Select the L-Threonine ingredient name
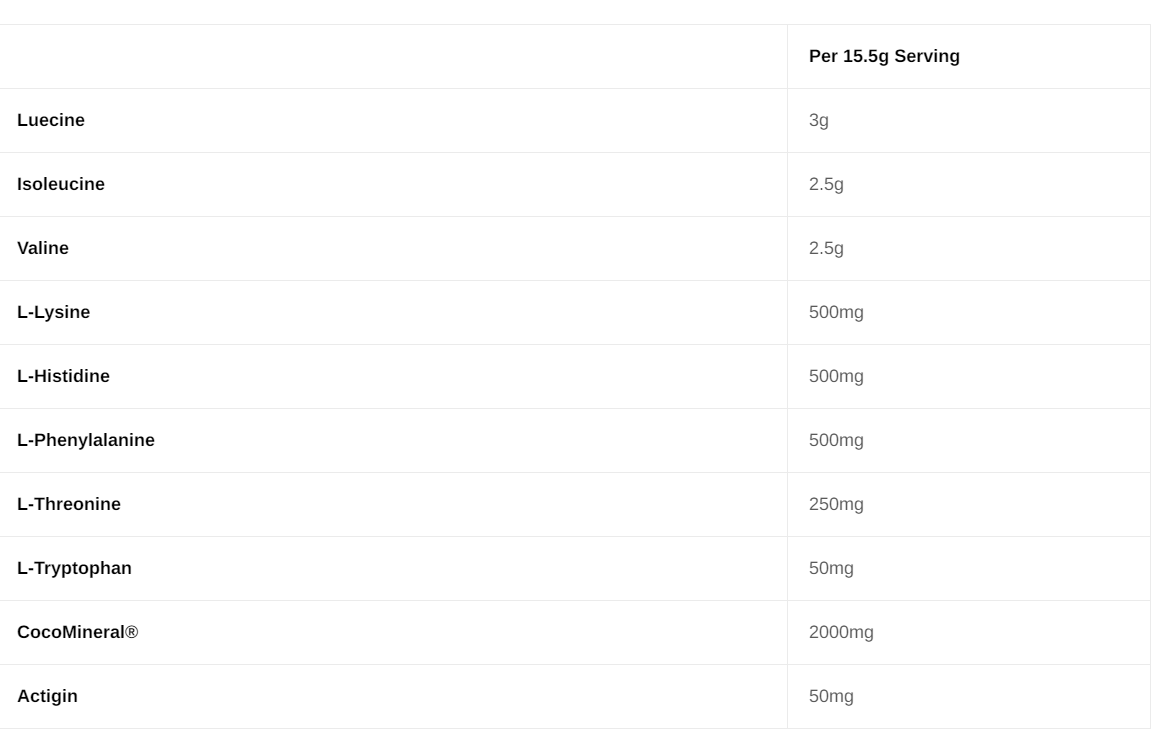Screen dimensions: 1156x745 click(x=69, y=504)
